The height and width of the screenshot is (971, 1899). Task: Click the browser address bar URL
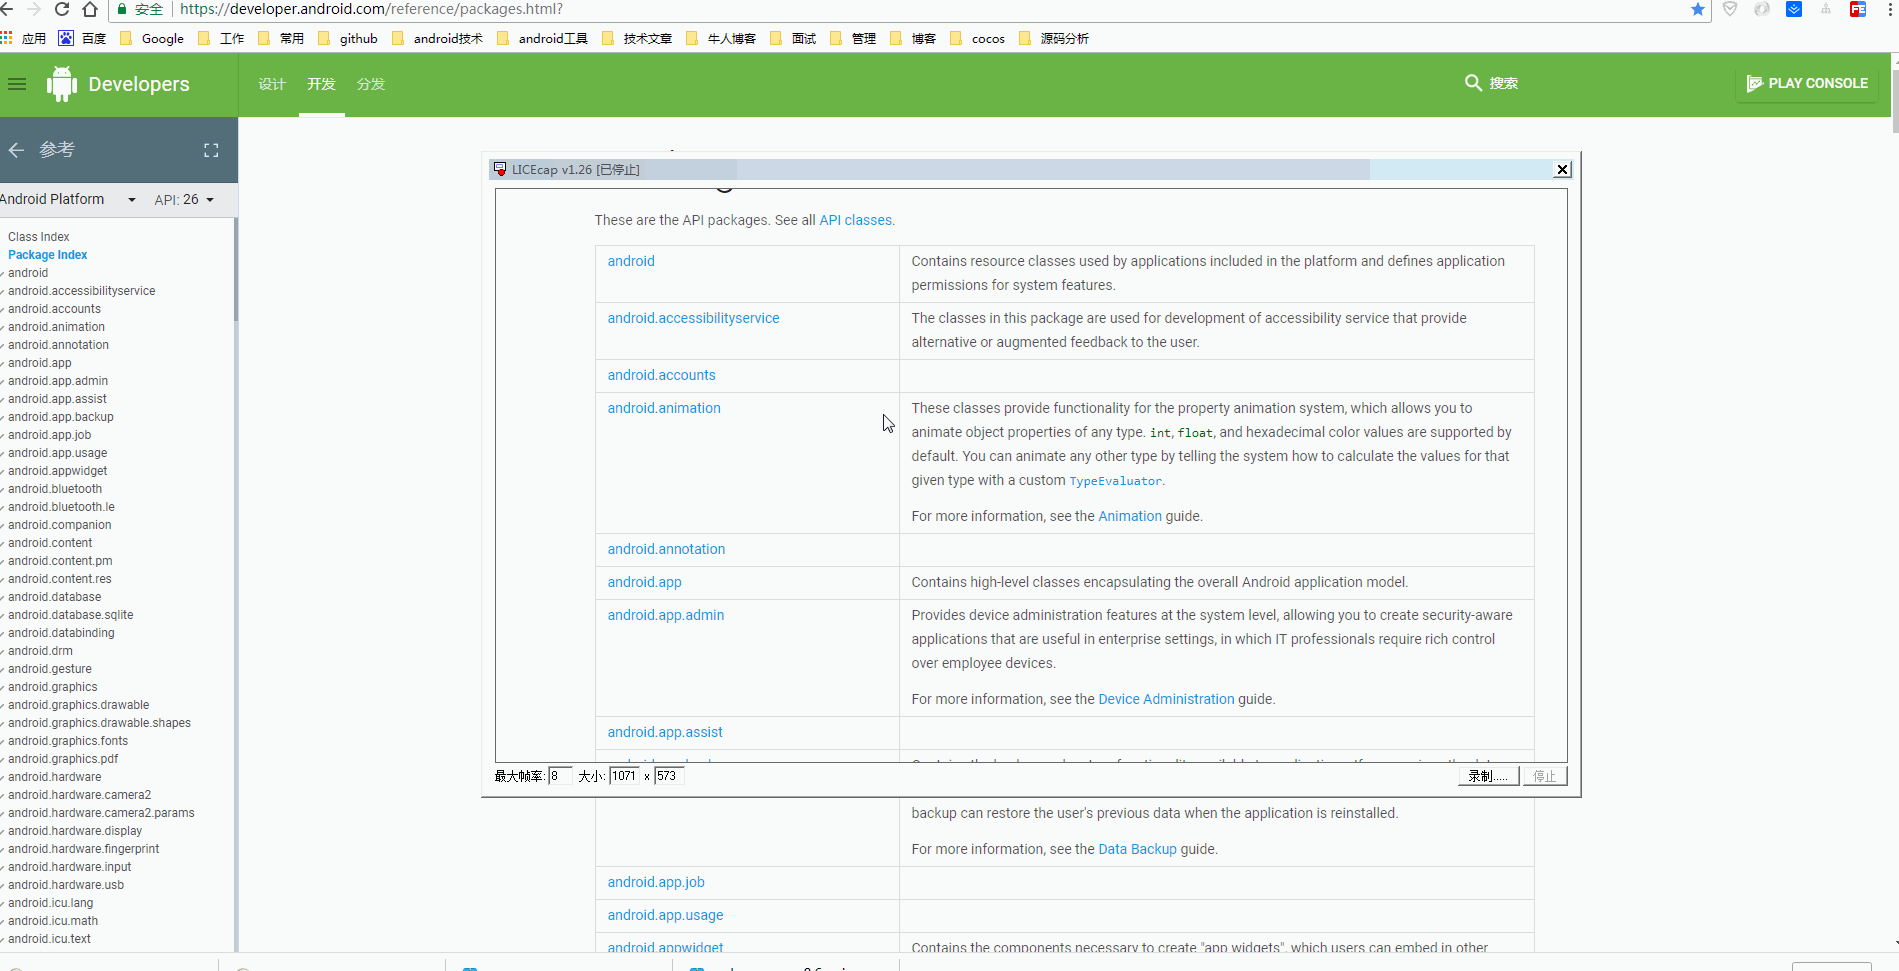(x=371, y=9)
